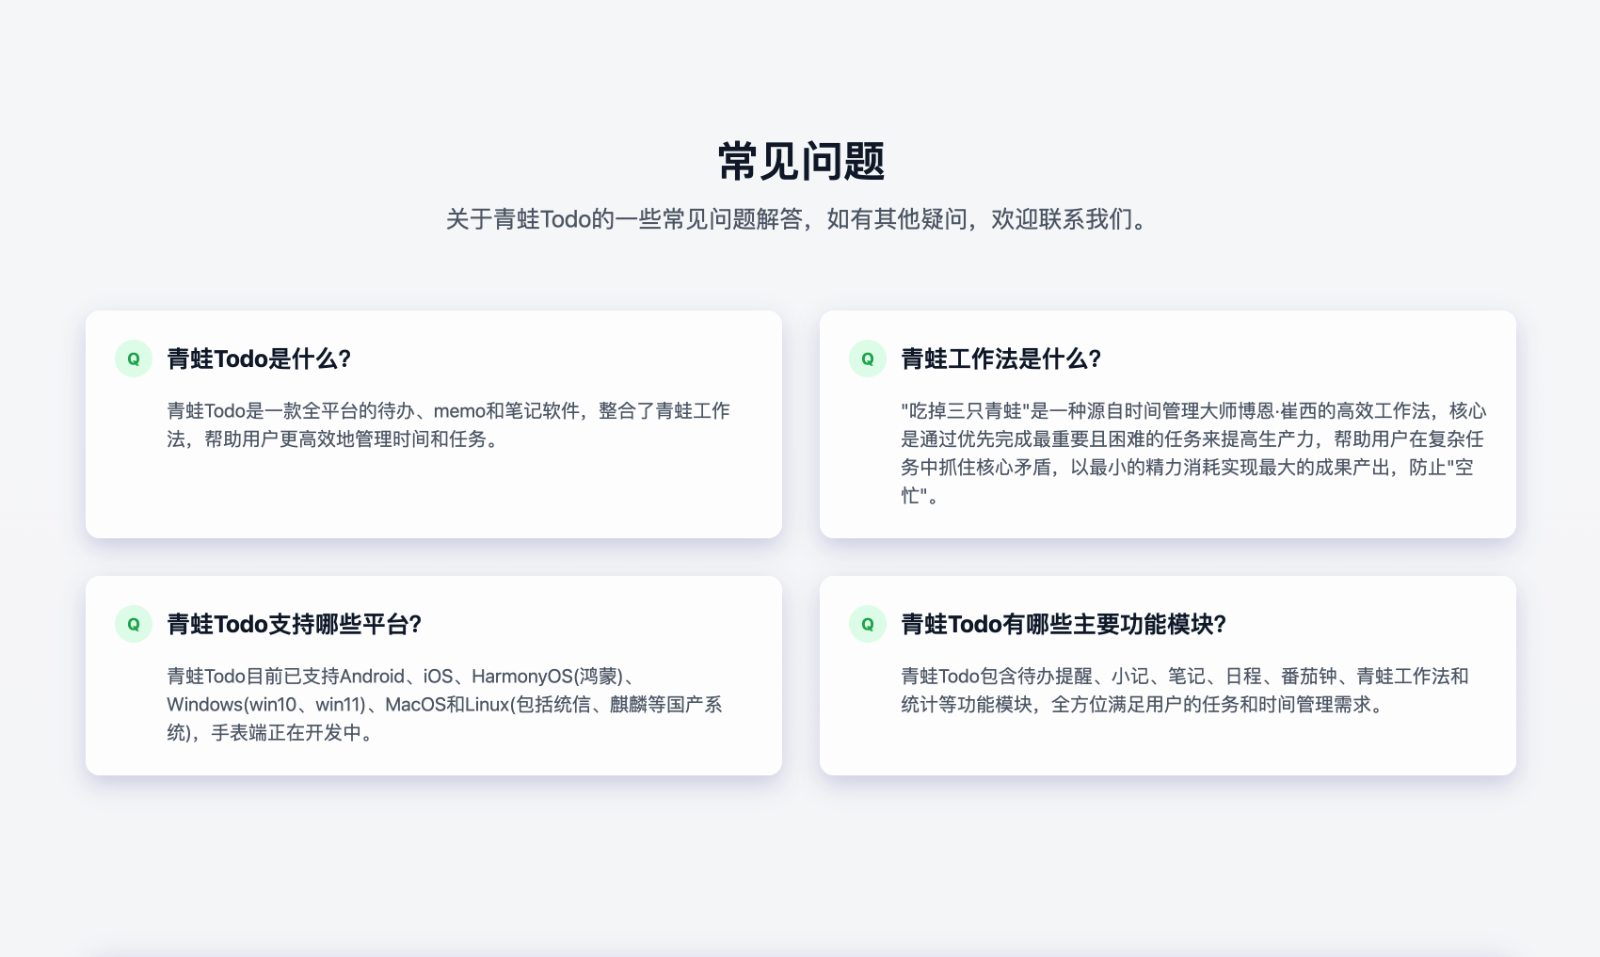Click question title 青蛙Todo支持哪些平台?
1600x957 pixels.
click(294, 624)
